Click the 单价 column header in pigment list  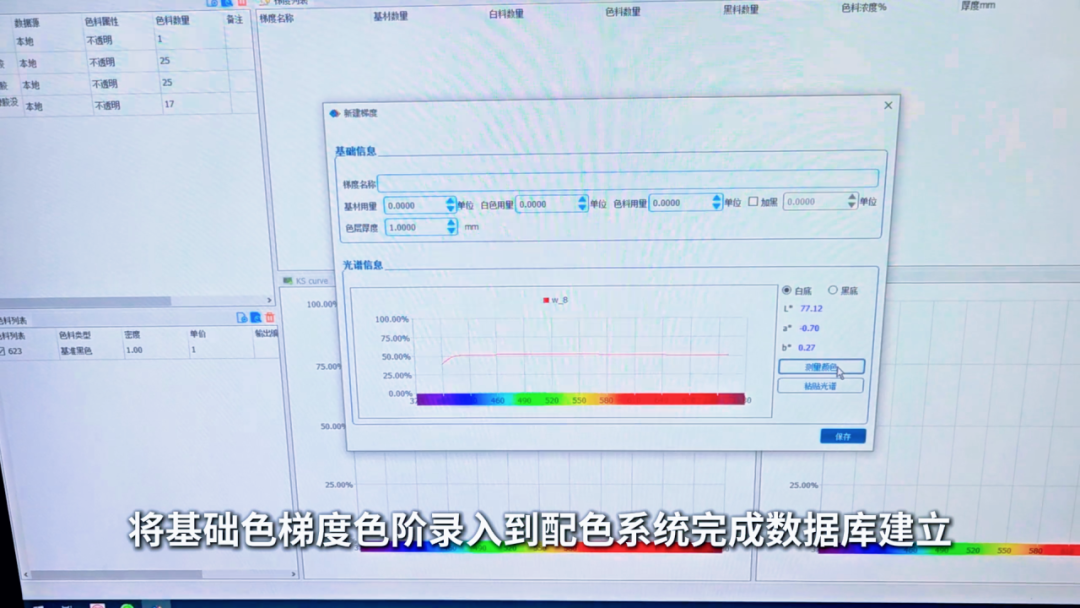[198, 334]
